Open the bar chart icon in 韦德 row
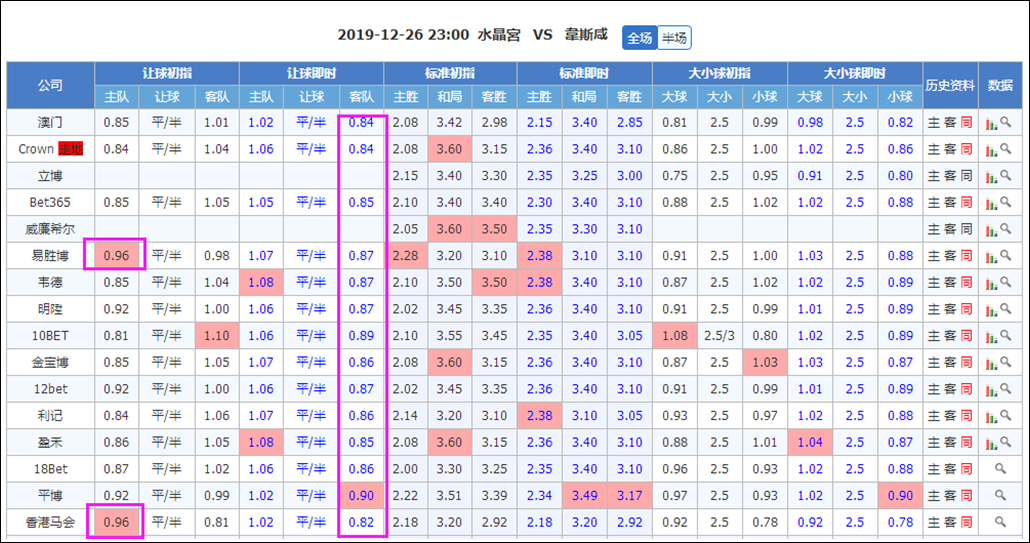This screenshot has width=1030, height=543. (x=991, y=282)
